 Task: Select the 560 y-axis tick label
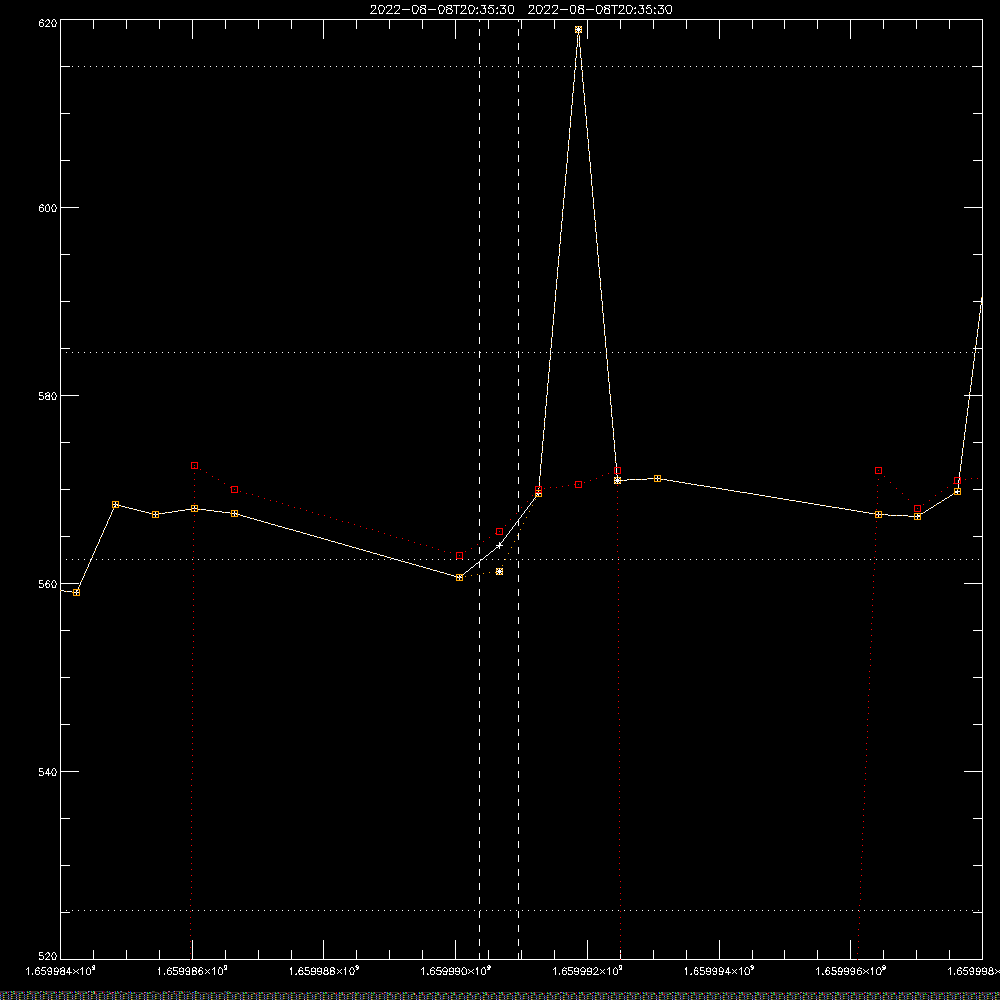[48, 584]
